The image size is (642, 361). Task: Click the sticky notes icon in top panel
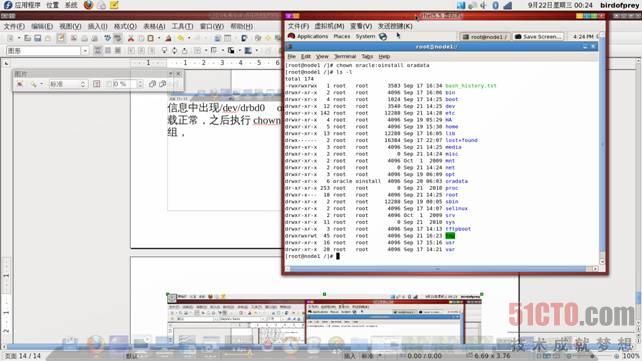coord(114,5)
